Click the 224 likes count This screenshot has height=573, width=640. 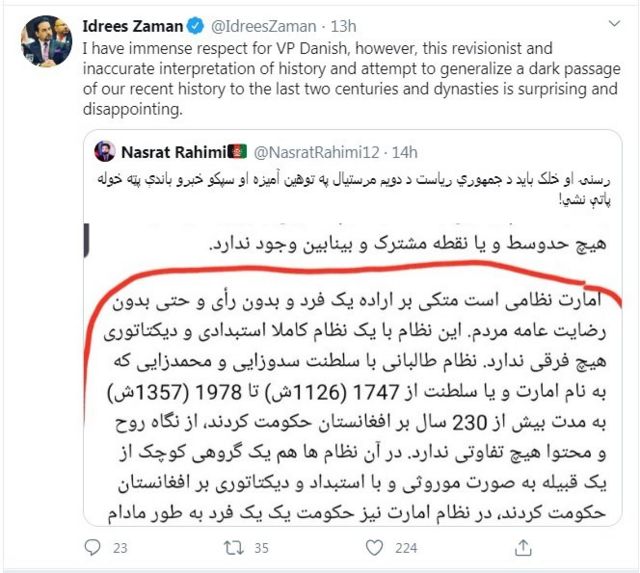[406, 548]
